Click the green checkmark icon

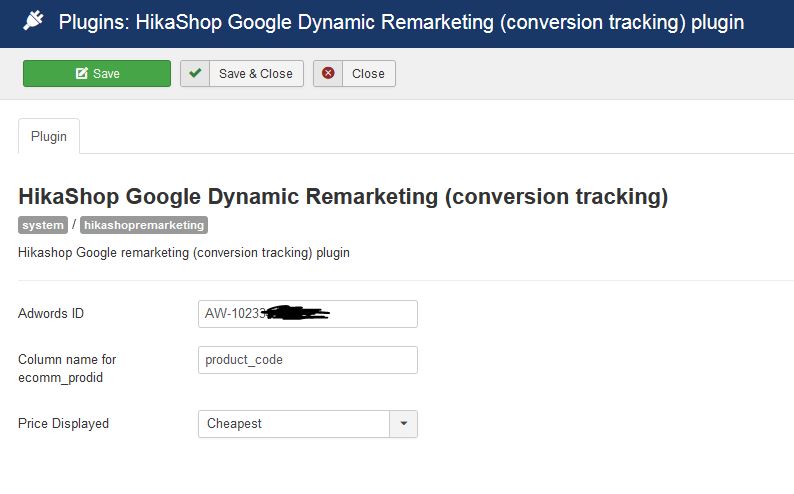[195, 74]
